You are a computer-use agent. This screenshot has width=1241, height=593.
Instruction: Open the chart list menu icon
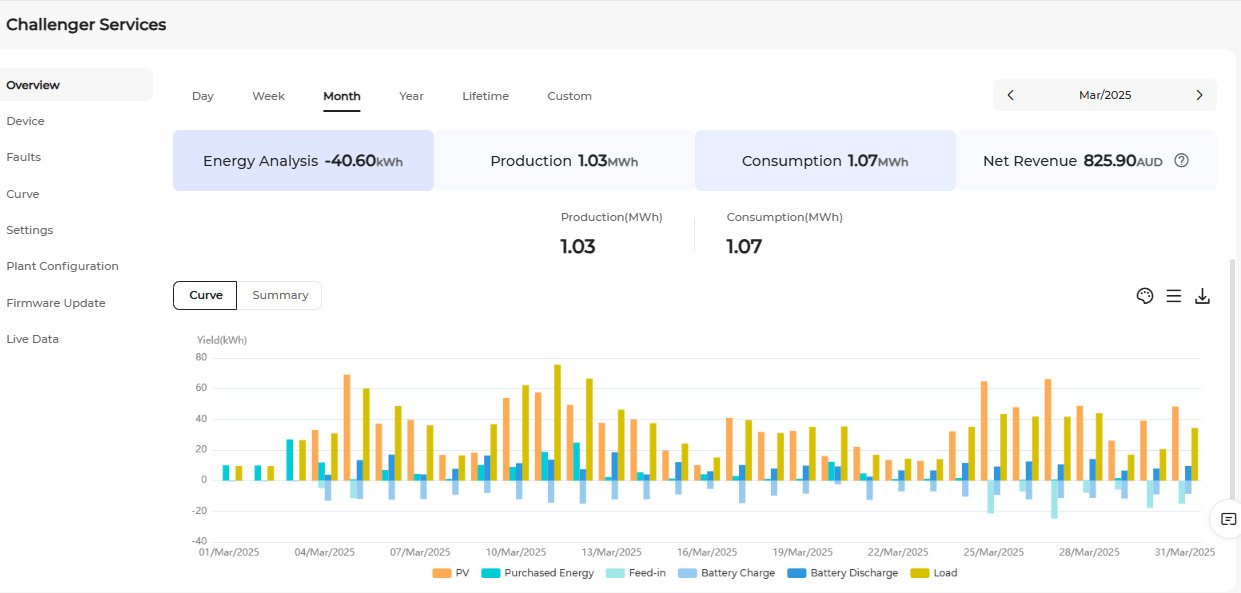point(1174,296)
